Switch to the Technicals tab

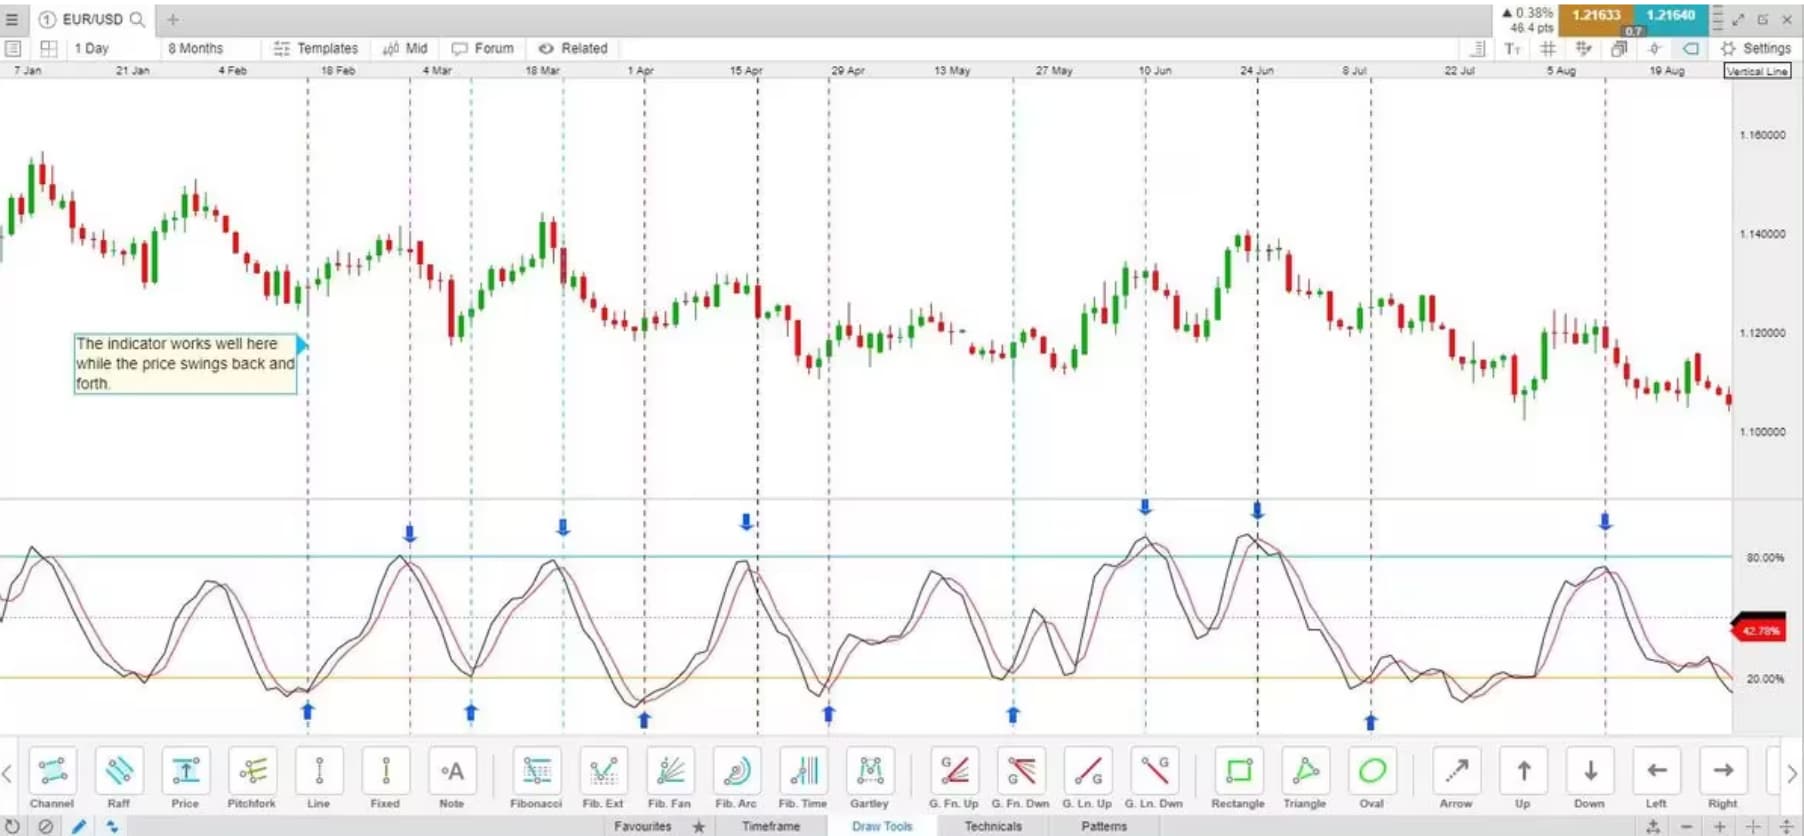(x=993, y=826)
